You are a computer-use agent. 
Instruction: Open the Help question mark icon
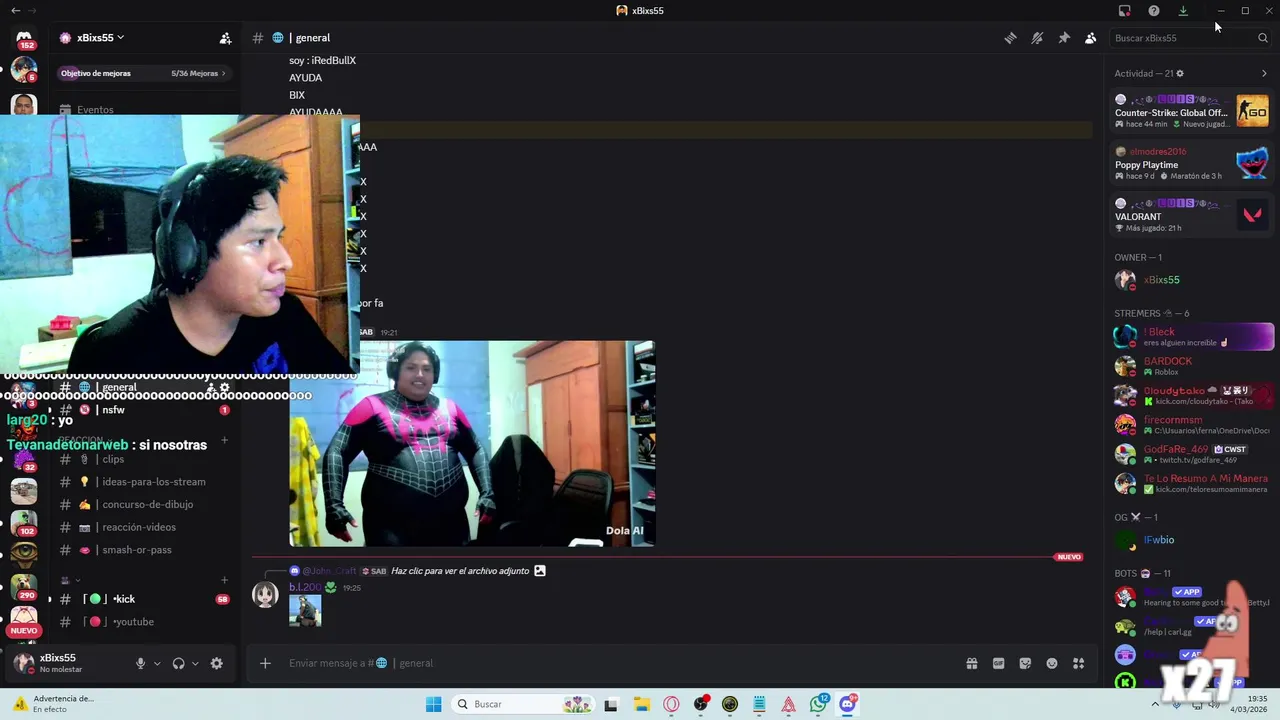tap(1154, 11)
